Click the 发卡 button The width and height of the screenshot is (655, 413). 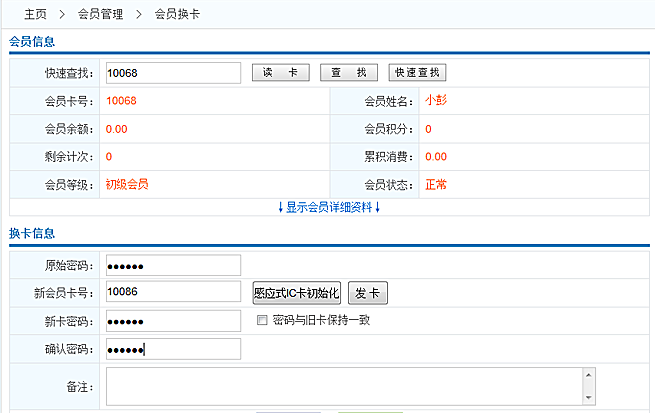point(368,293)
